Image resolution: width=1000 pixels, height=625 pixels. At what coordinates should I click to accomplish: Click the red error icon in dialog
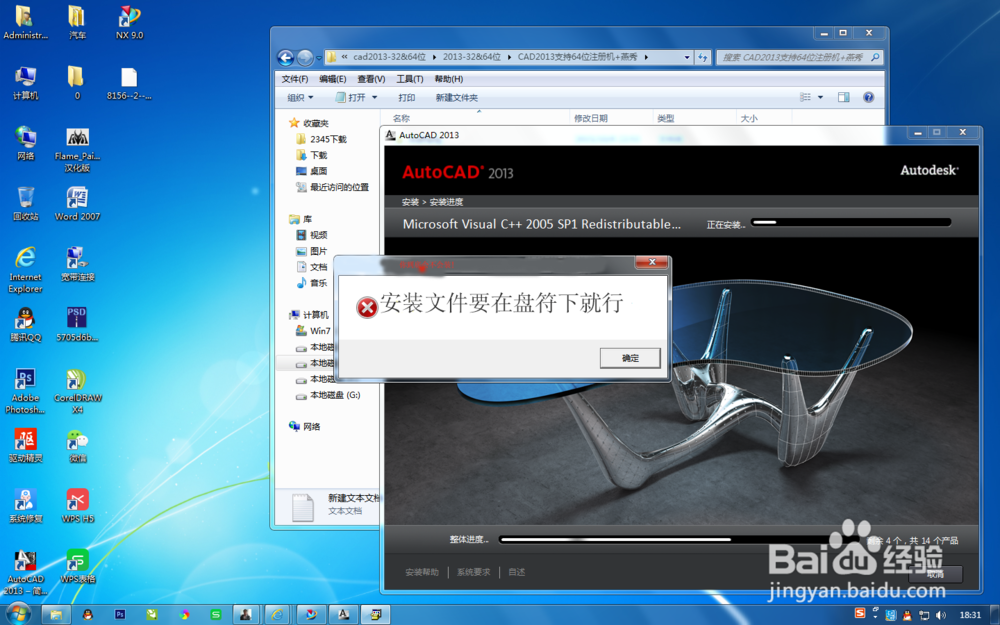[367, 307]
